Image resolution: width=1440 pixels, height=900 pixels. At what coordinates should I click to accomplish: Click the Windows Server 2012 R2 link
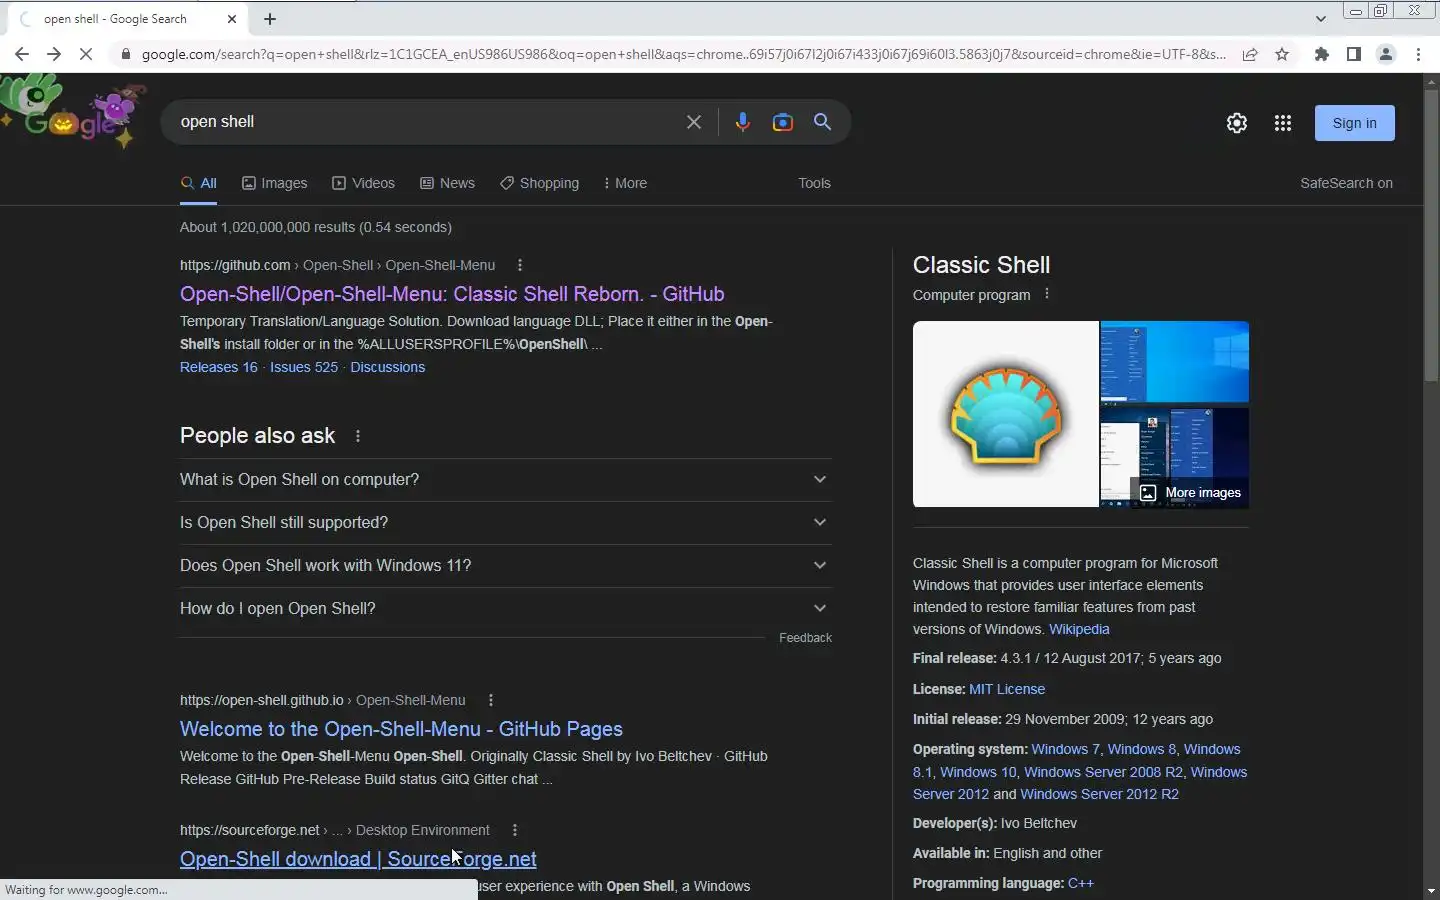click(1099, 794)
